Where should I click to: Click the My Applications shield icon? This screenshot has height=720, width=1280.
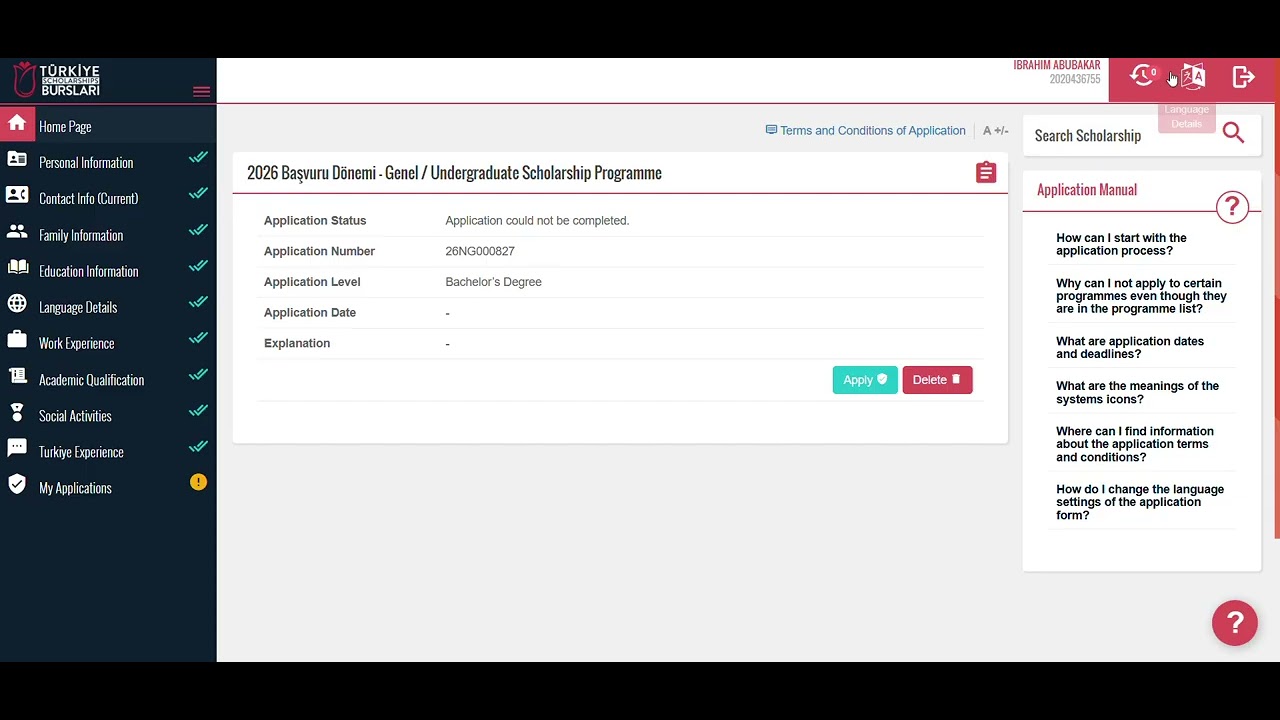coord(17,484)
